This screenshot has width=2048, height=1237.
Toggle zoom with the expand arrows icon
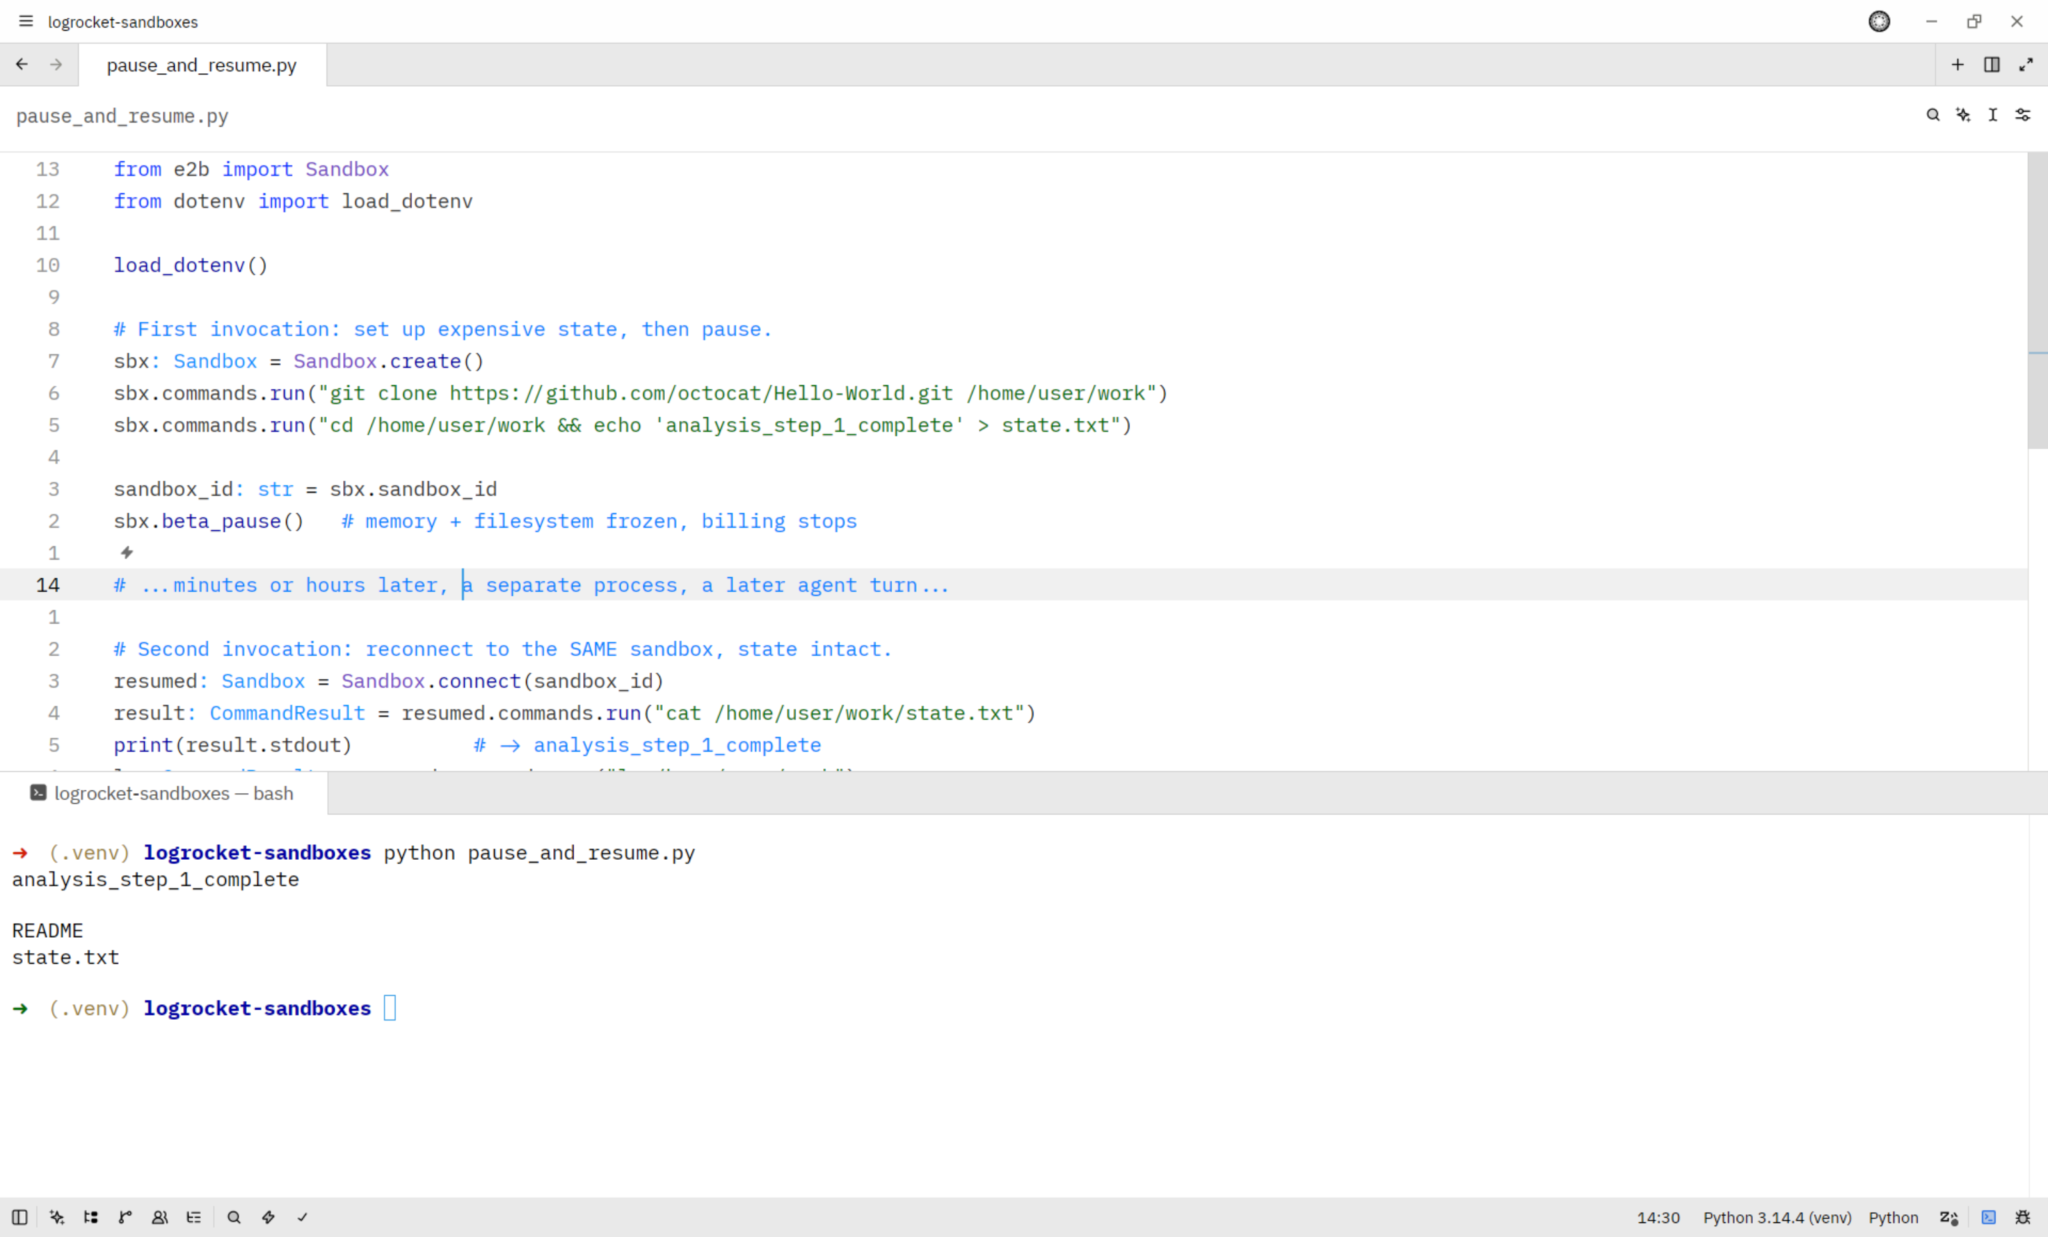coord(2025,64)
